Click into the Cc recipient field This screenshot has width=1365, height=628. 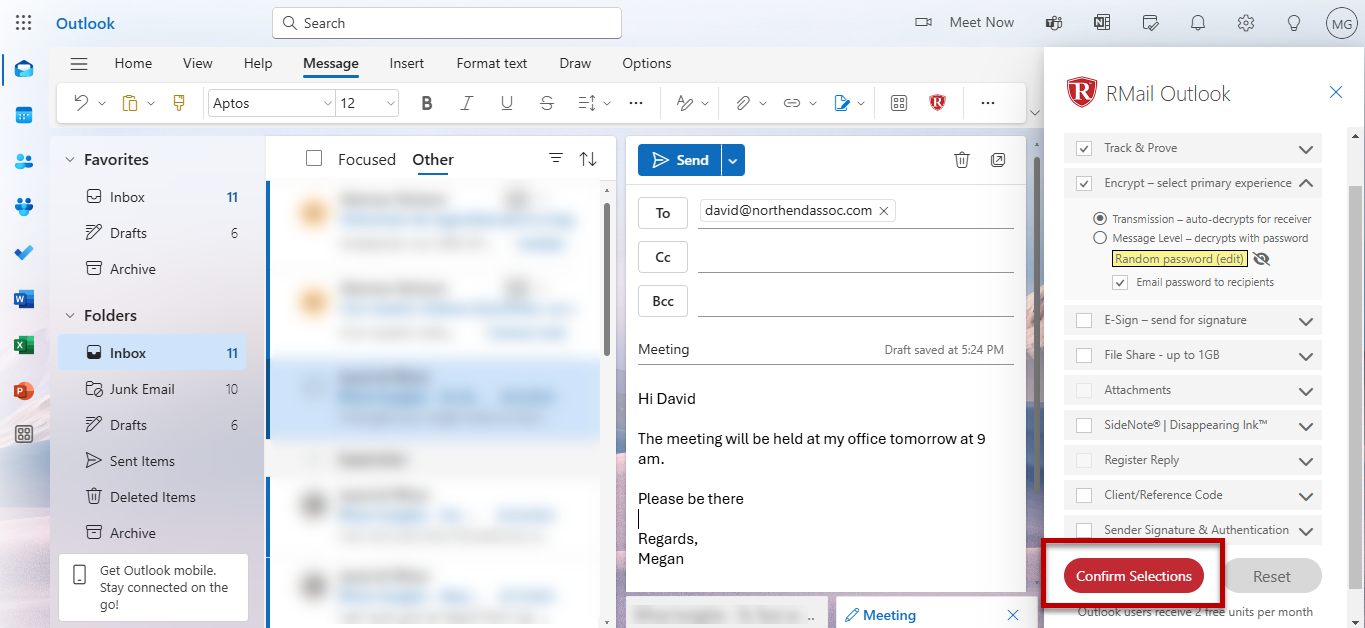coord(855,257)
